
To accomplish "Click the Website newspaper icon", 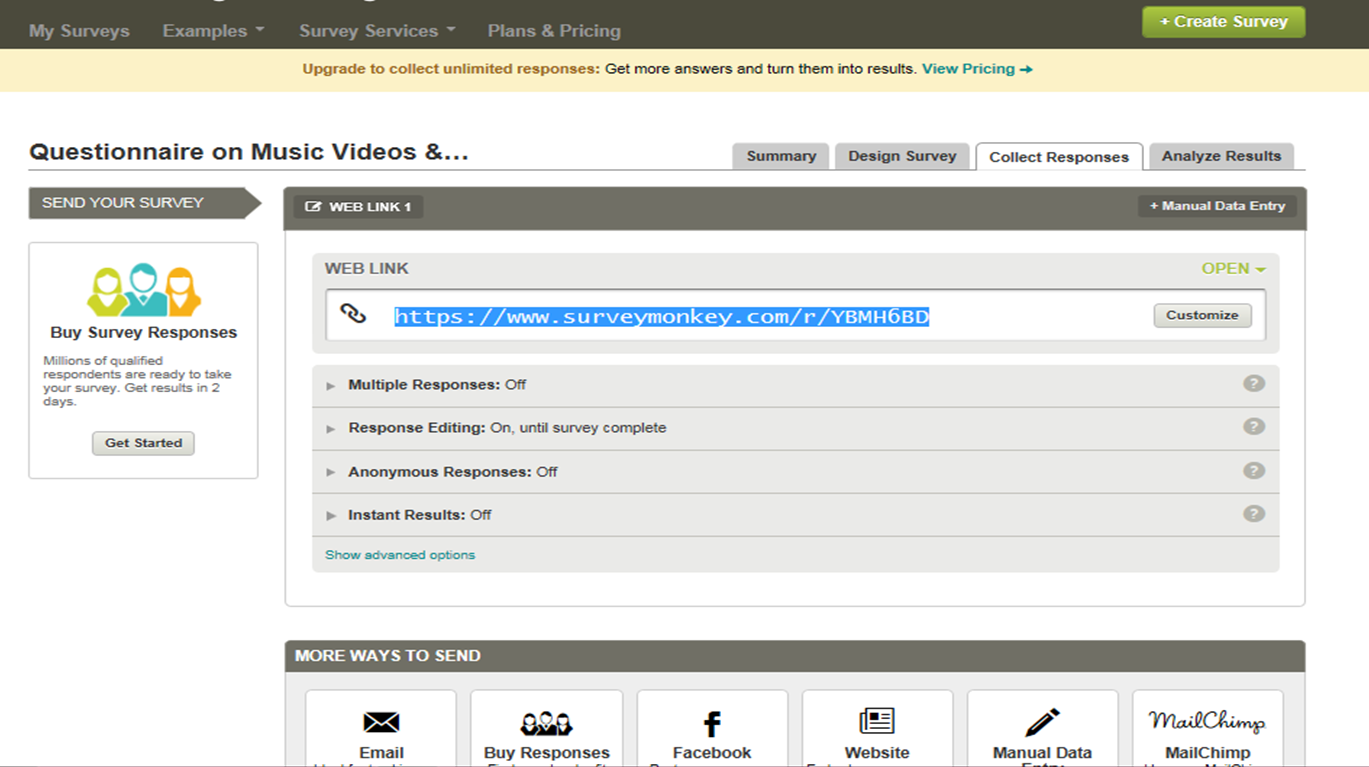I will (x=877, y=721).
